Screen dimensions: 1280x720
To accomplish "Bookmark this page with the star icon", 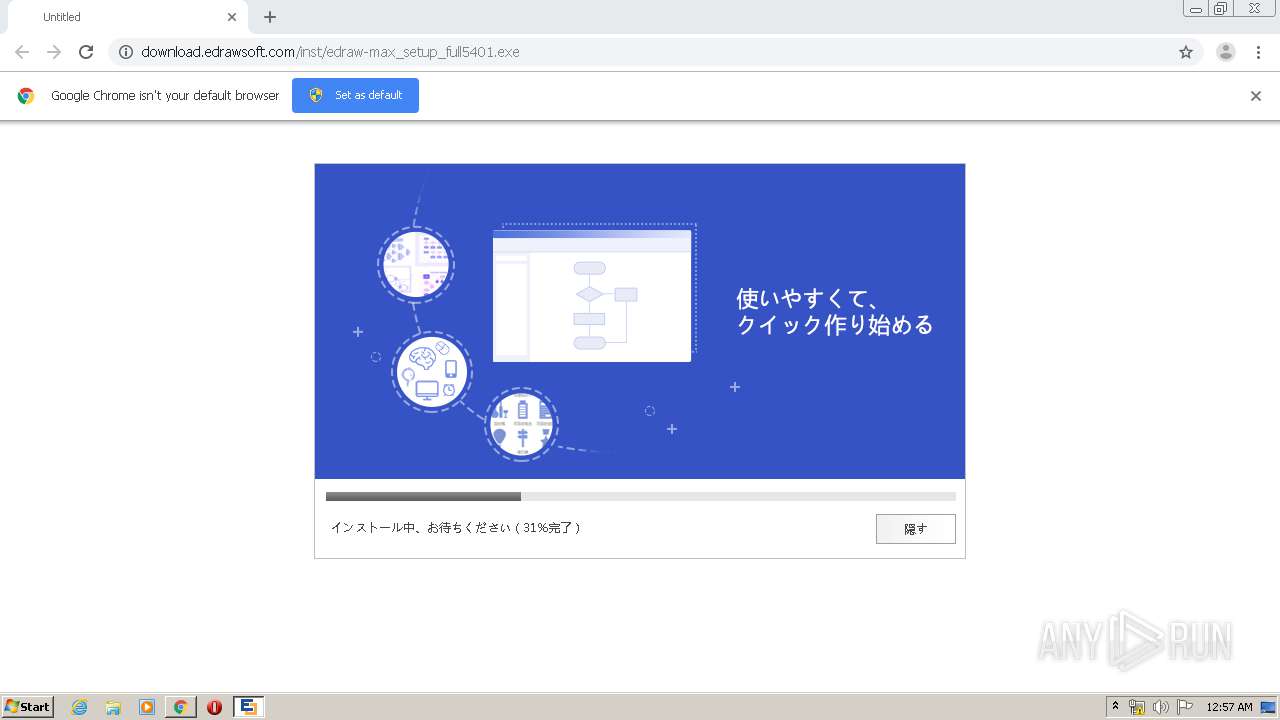I will pyautogui.click(x=1186, y=52).
